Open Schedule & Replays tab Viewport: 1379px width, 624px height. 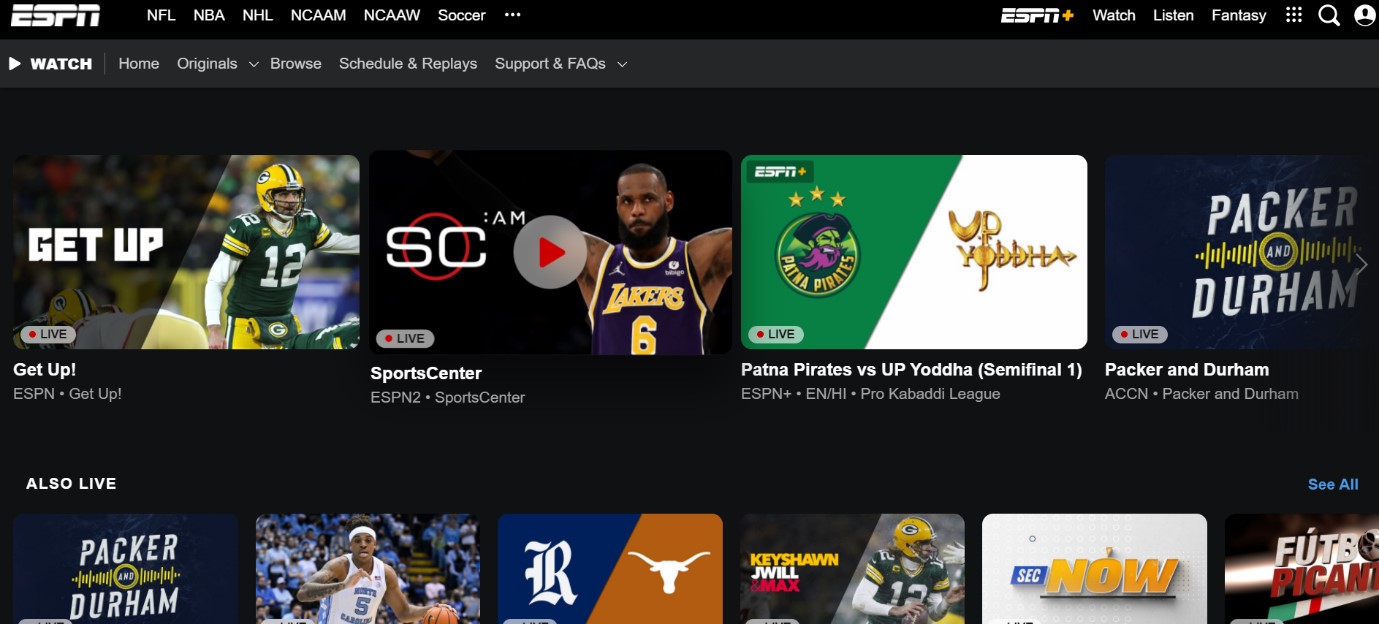click(x=408, y=63)
